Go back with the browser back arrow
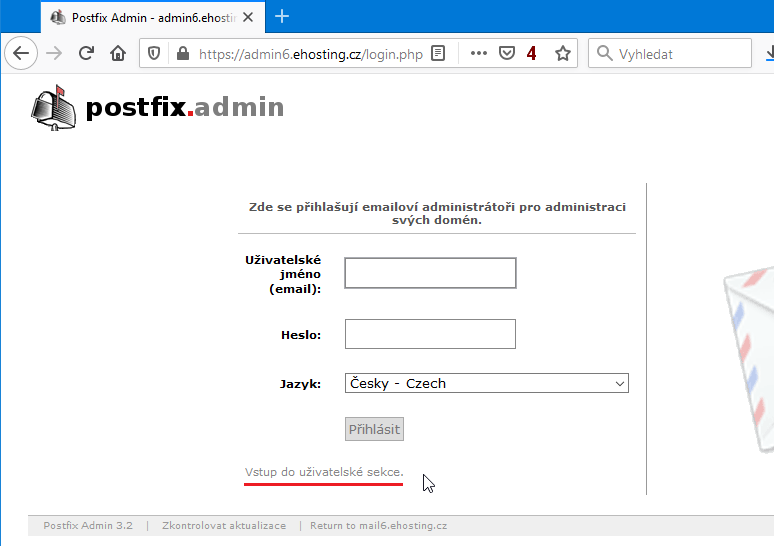 [21, 53]
